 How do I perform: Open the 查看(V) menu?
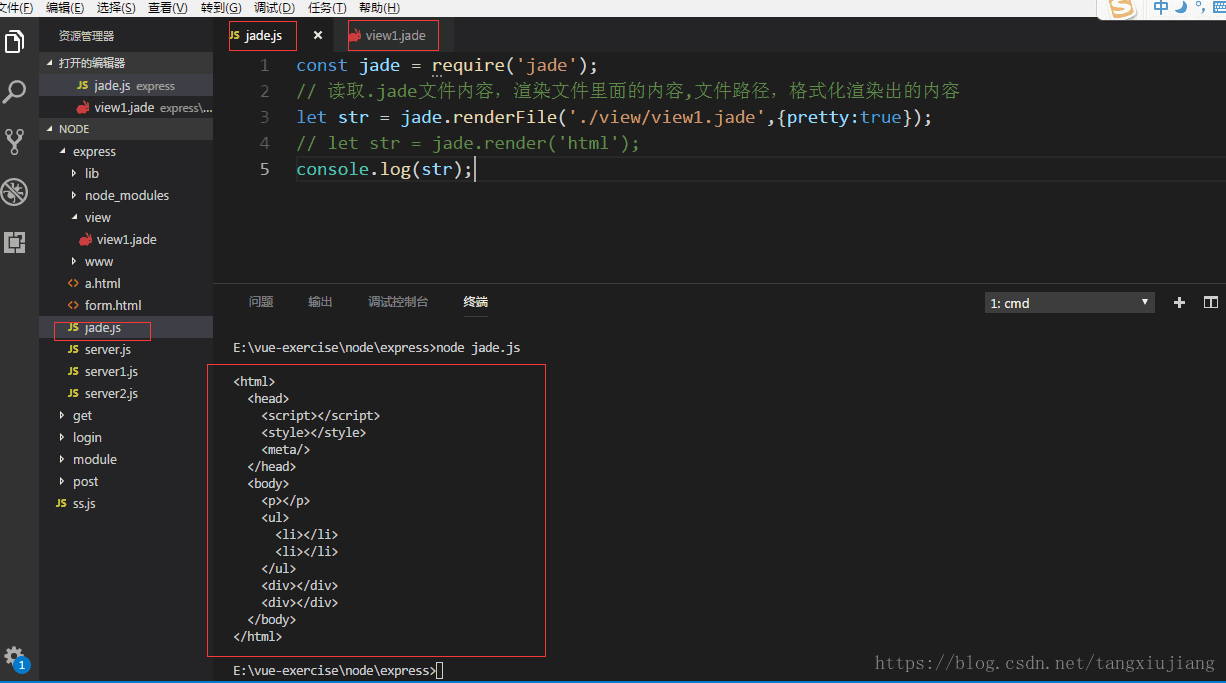pos(167,7)
